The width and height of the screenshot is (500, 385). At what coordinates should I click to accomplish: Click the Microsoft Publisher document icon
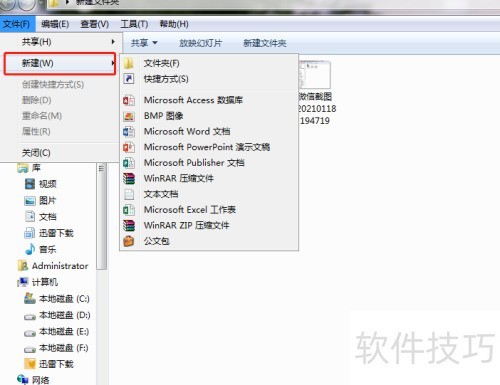[129, 163]
